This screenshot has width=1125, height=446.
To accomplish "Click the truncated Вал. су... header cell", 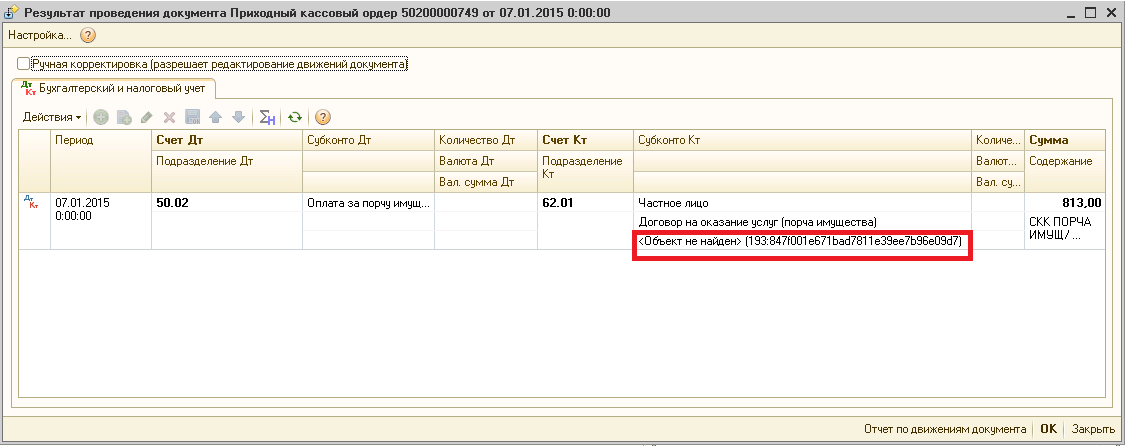I will click(999, 182).
